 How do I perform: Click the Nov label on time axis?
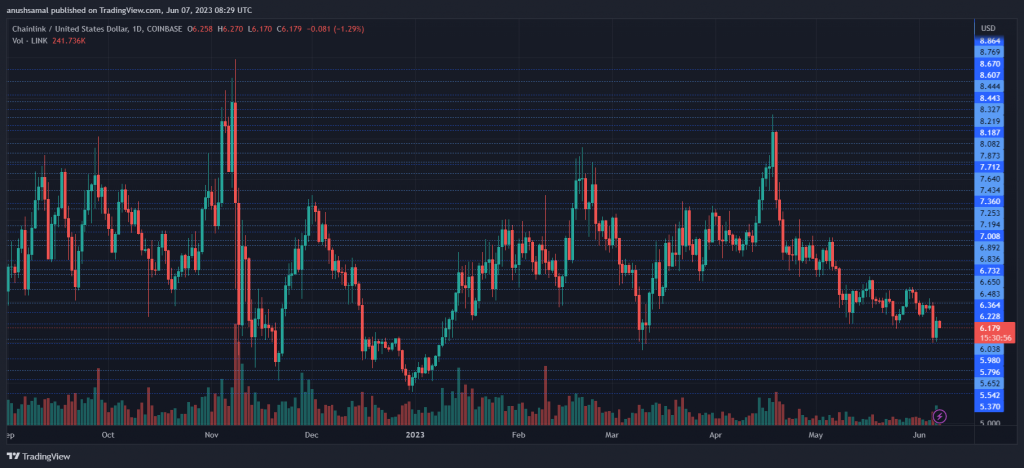point(211,436)
